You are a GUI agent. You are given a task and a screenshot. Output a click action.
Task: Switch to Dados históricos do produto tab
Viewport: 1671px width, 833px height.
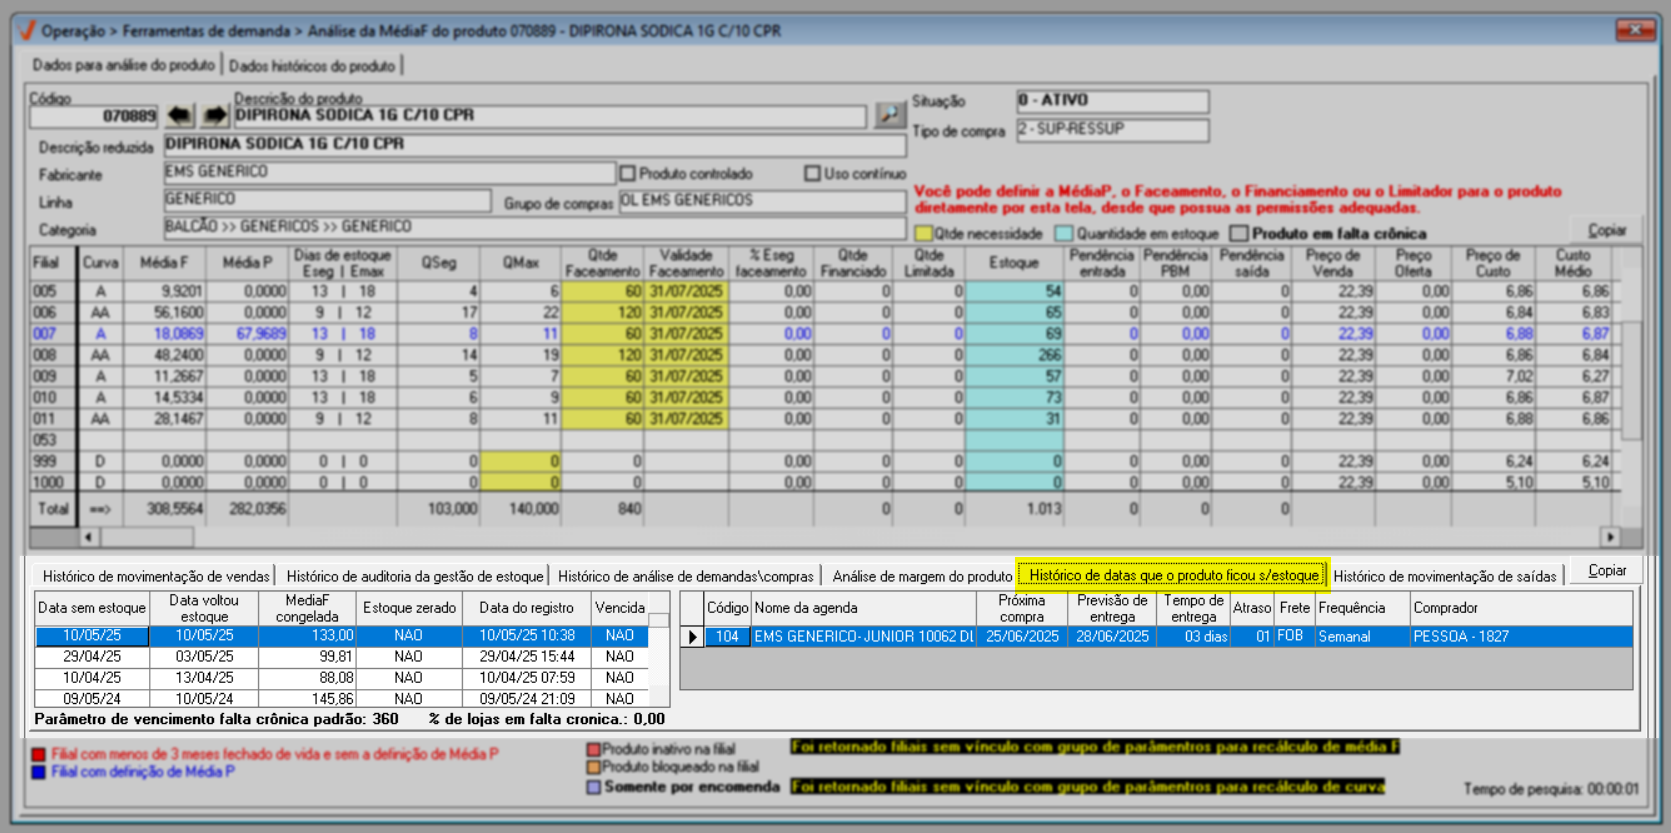(x=312, y=66)
